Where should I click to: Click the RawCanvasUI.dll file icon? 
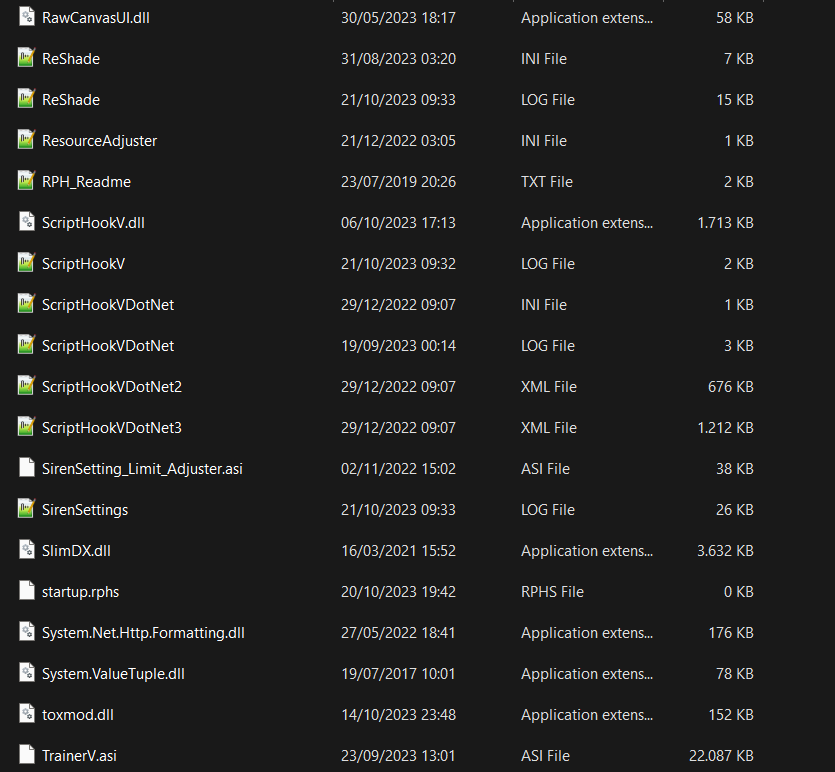coord(27,18)
